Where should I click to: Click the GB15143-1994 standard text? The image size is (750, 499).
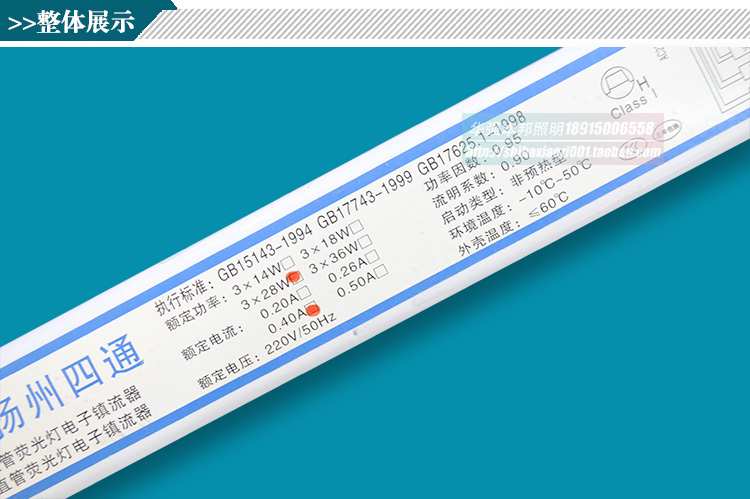click(265, 253)
